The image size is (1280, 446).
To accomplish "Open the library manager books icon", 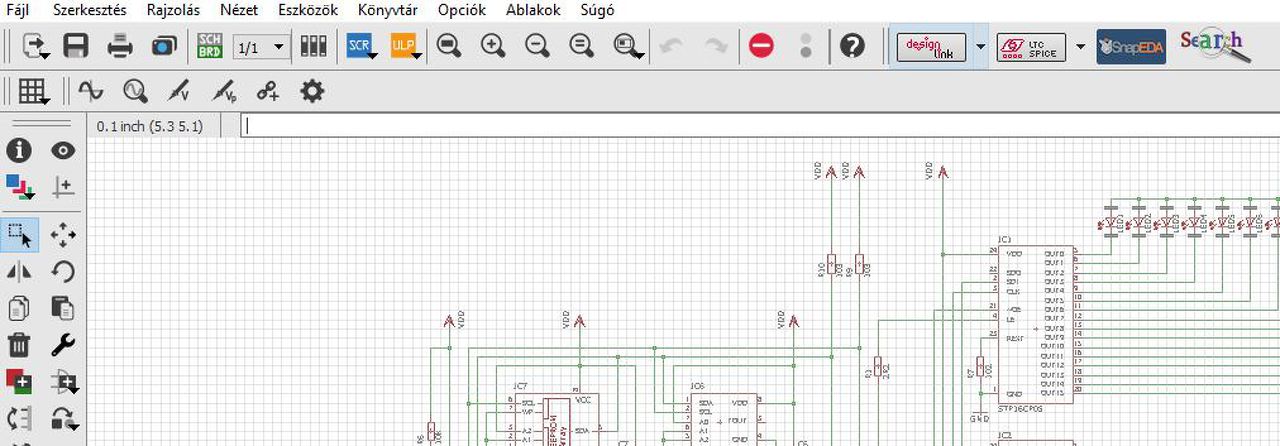I will 313,46.
